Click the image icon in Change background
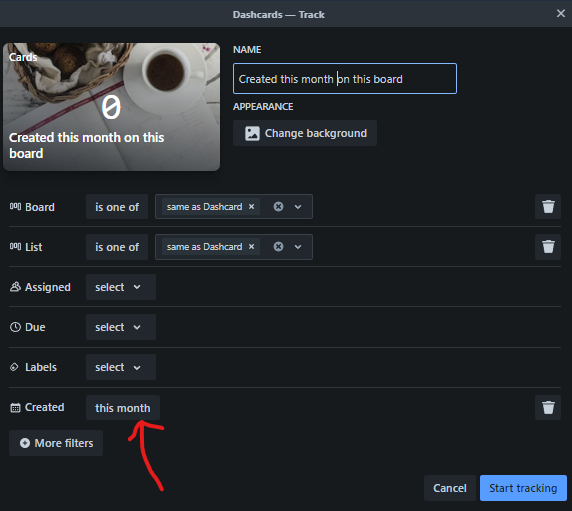 click(252, 133)
